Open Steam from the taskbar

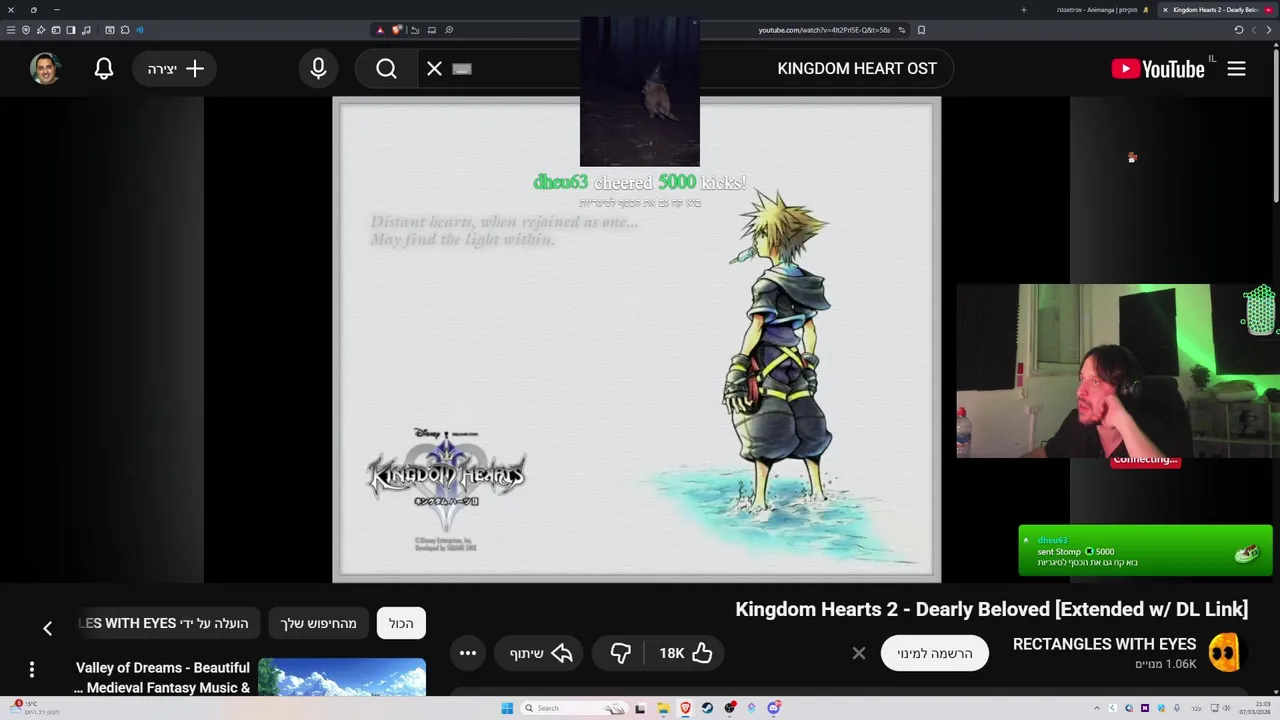pos(707,708)
